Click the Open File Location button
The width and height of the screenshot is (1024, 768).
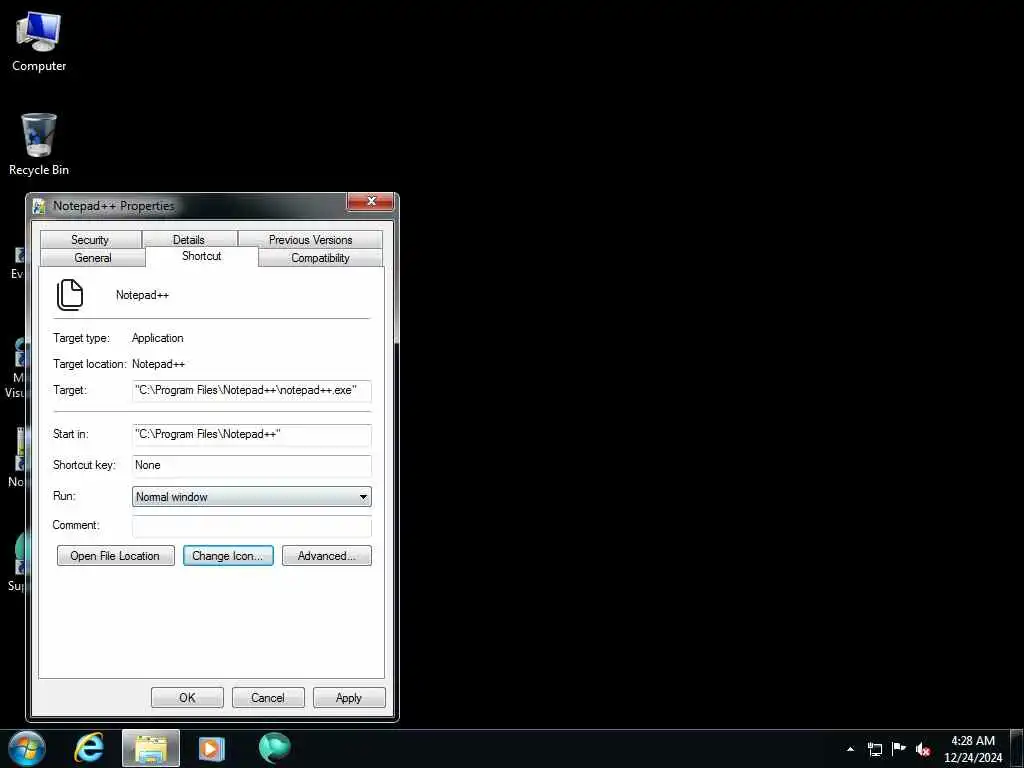pyautogui.click(x=116, y=556)
